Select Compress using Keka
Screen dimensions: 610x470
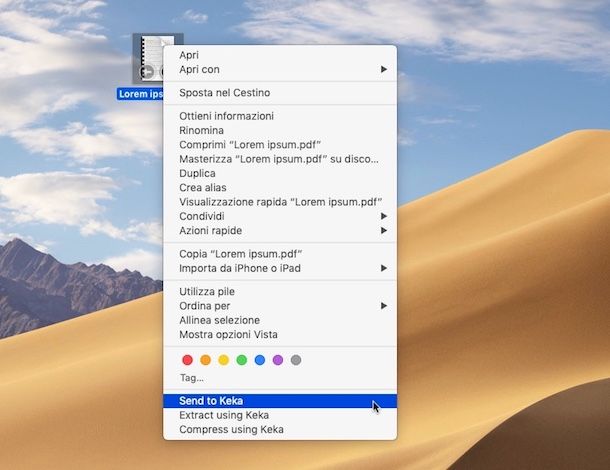(x=280, y=430)
